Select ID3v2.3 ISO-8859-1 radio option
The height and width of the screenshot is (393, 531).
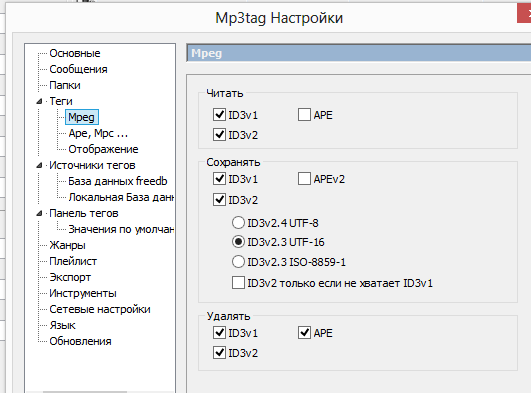[x=238, y=262]
